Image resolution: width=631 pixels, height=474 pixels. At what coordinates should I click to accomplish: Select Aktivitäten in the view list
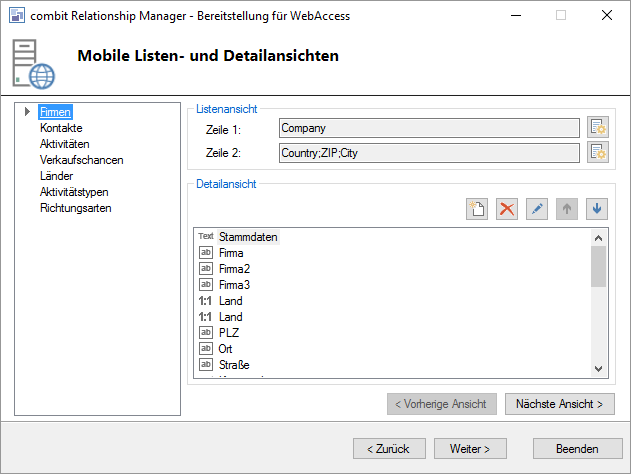tap(65, 144)
